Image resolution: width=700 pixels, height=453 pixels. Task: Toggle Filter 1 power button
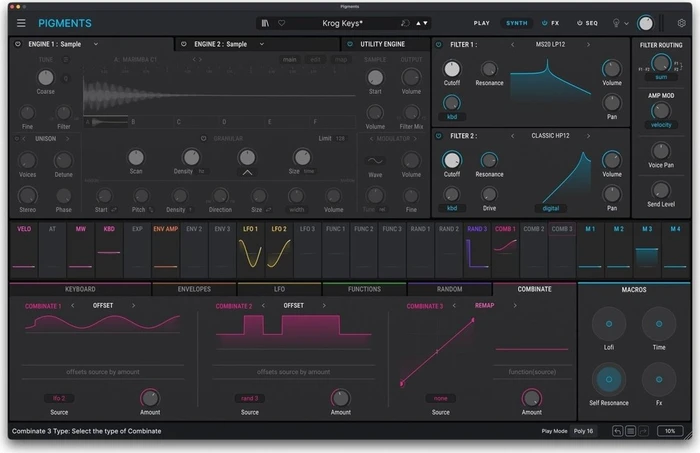(438, 45)
